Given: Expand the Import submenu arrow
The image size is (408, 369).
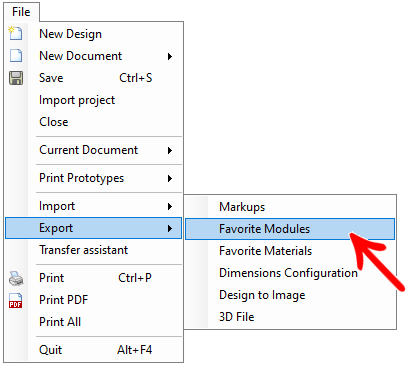Looking at the screenshot, I should tap(170, 206).
